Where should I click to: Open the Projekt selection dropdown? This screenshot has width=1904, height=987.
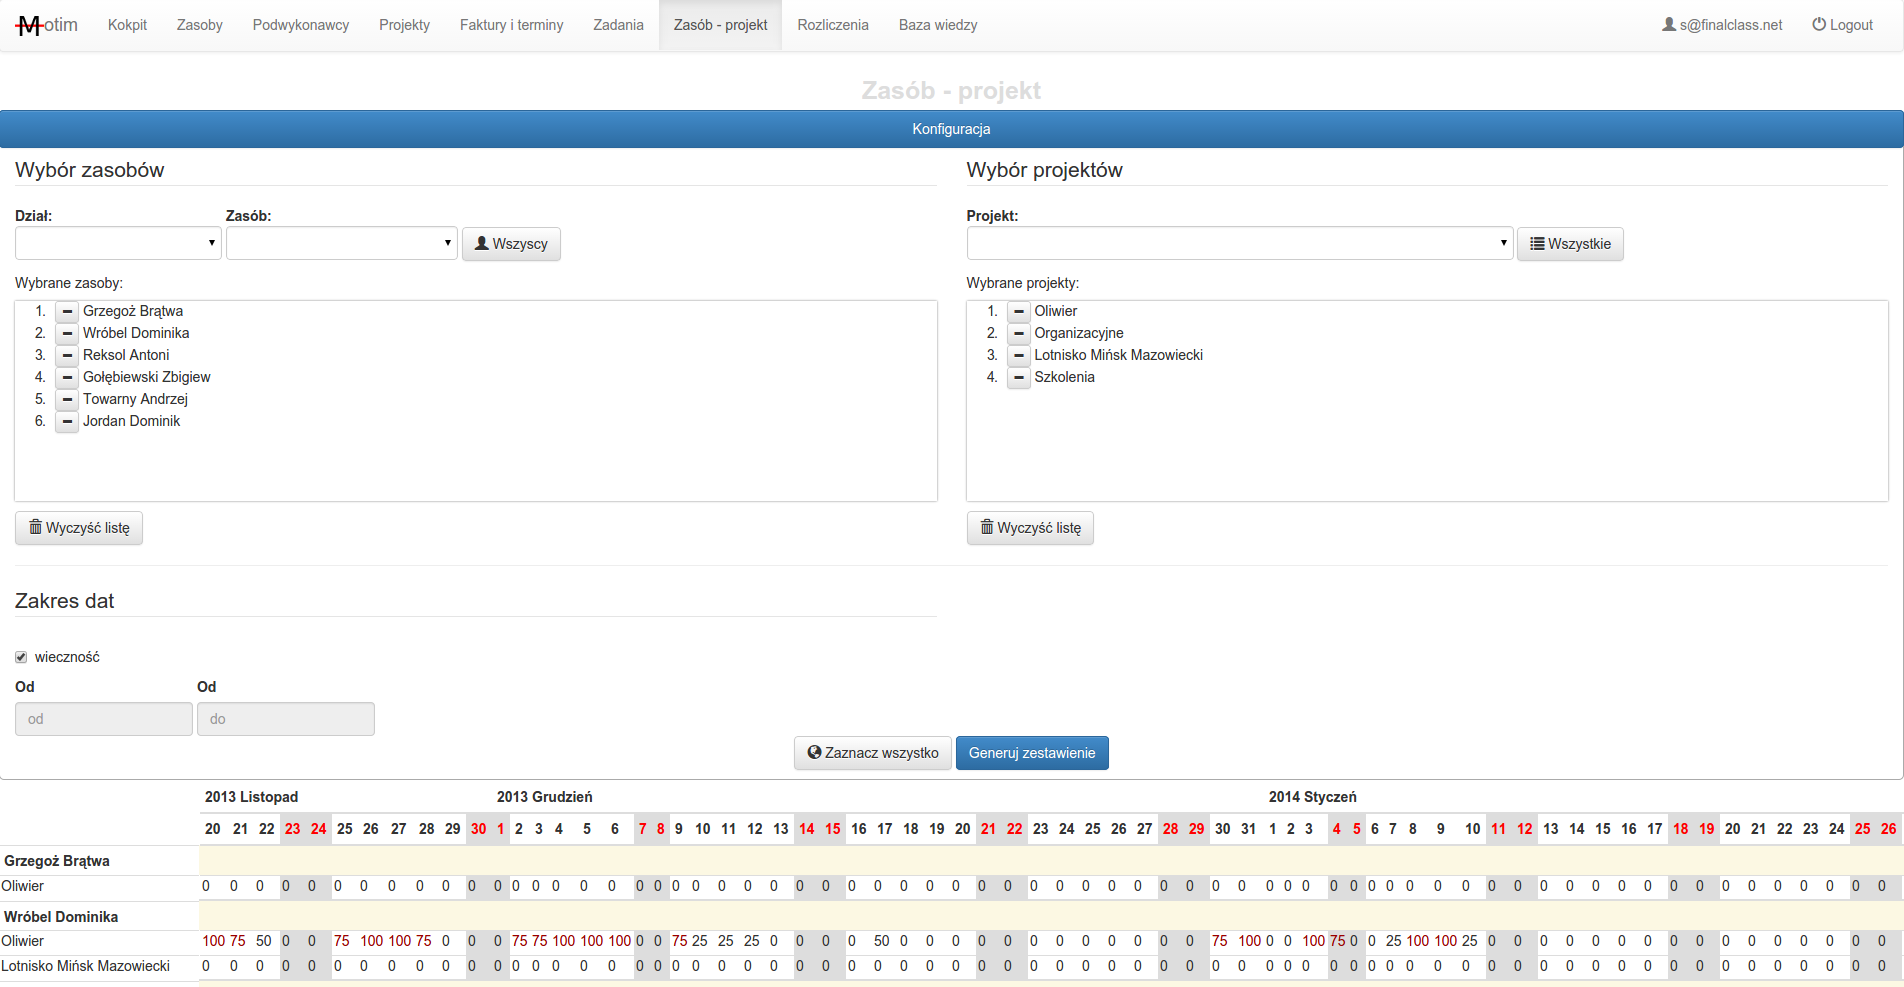click(x=1239, y=243)
